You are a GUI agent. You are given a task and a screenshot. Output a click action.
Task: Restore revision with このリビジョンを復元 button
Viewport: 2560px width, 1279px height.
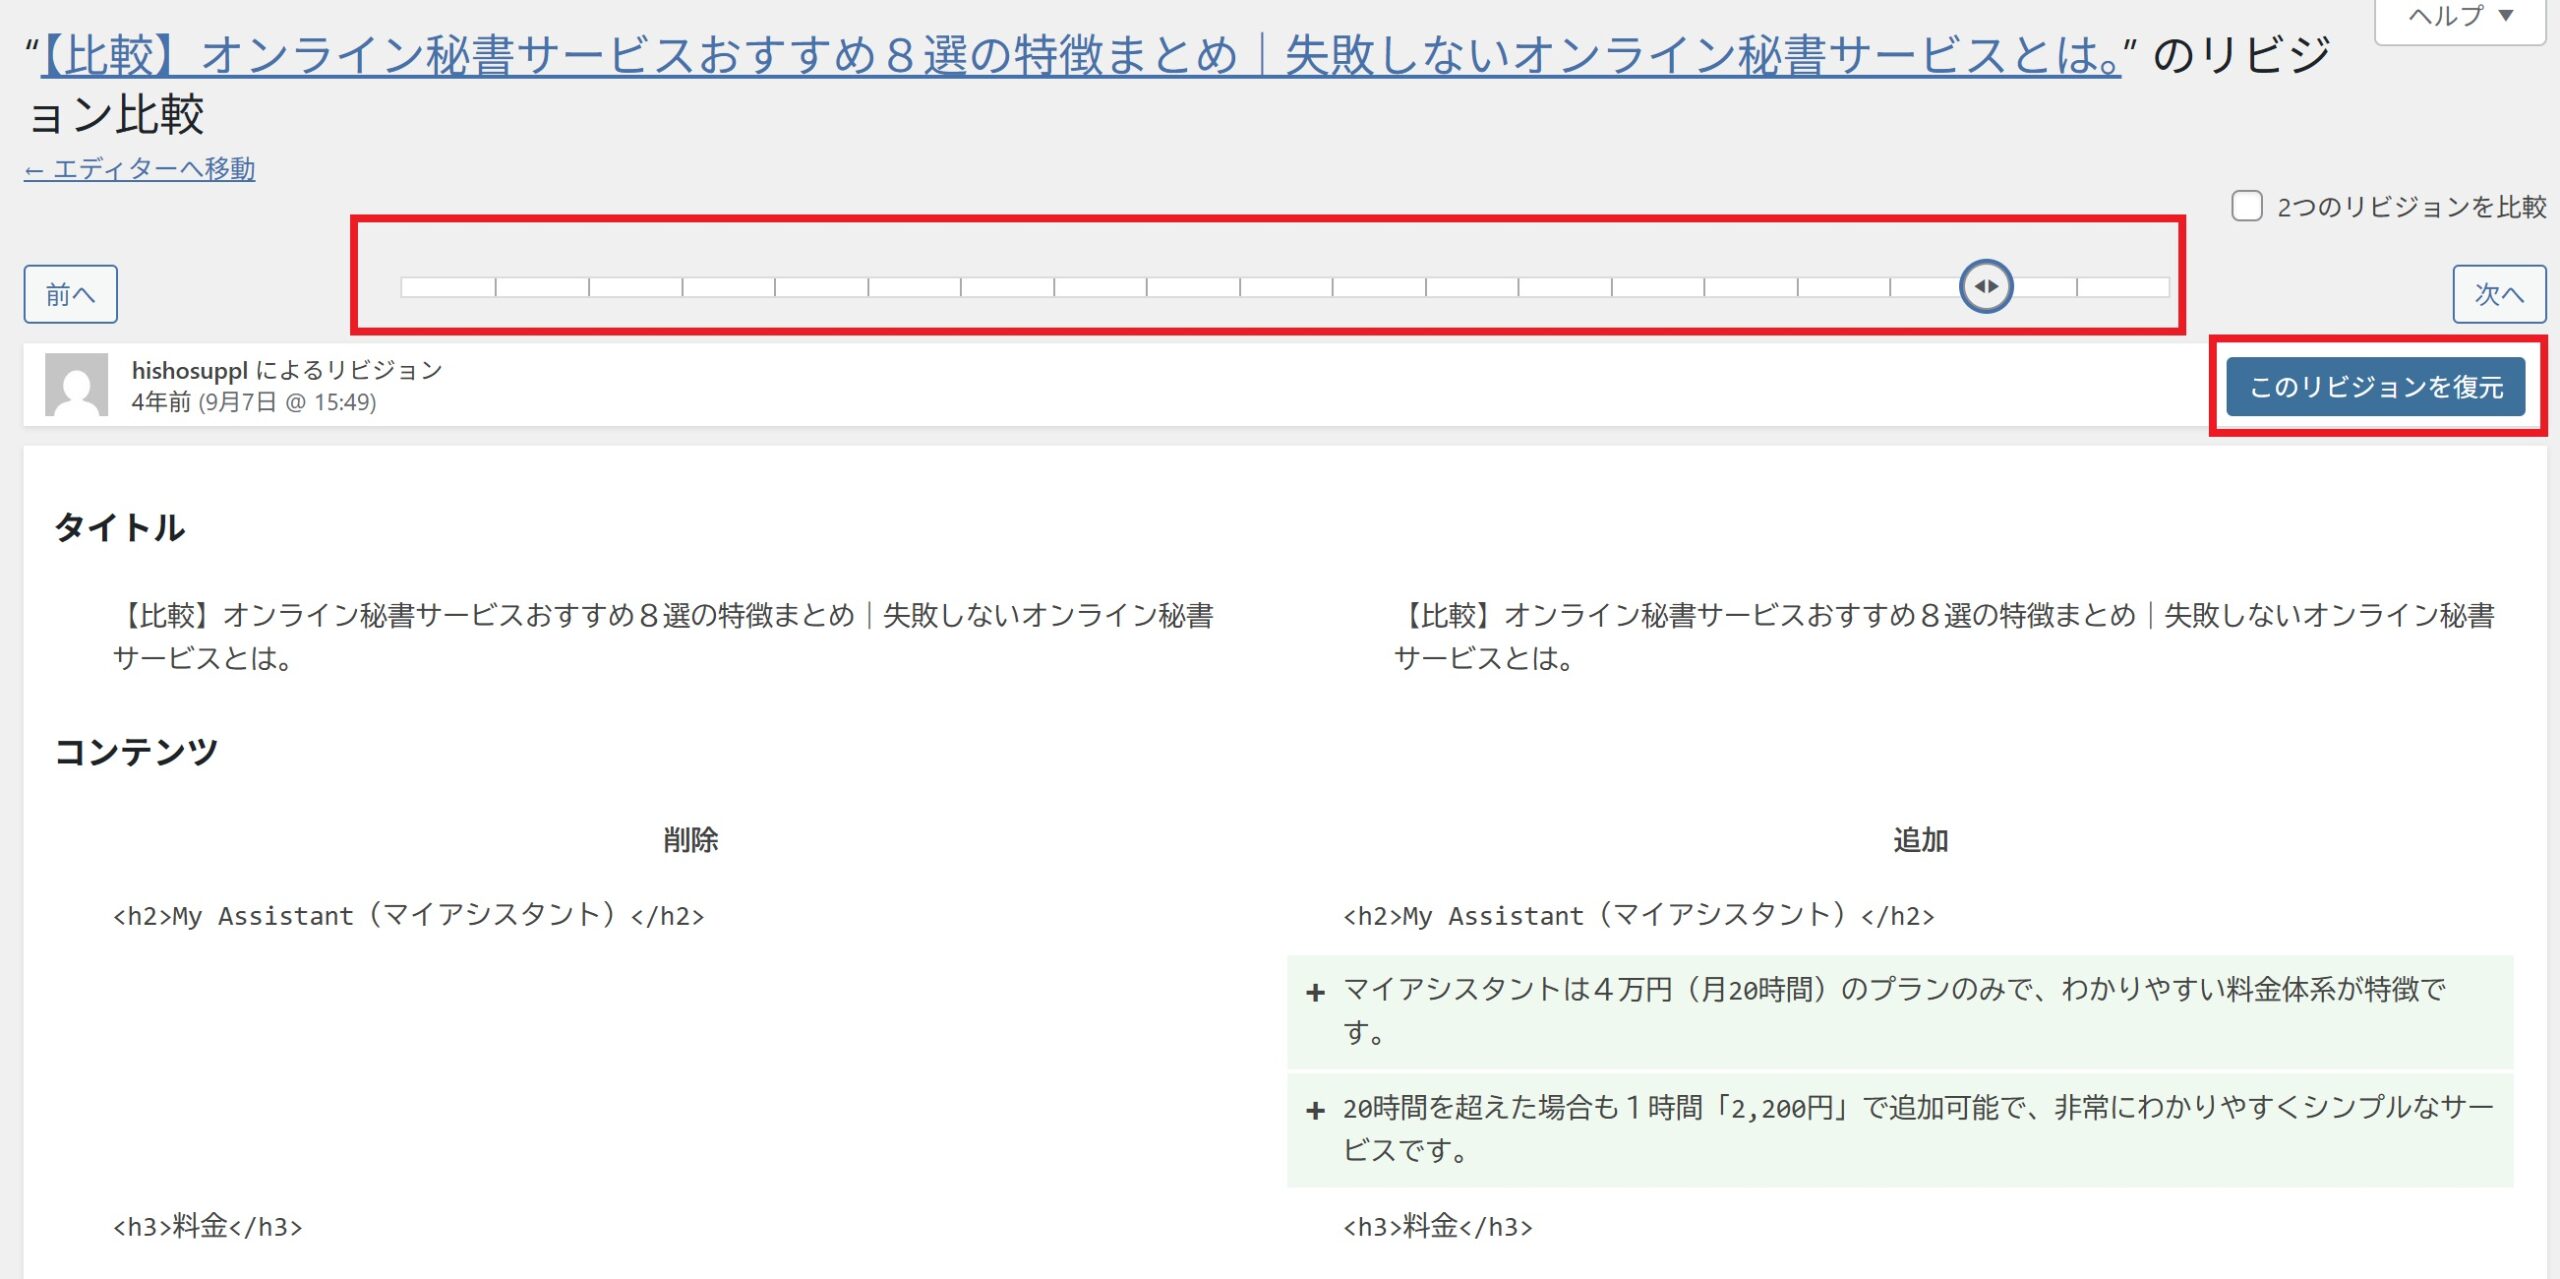point(2375,387)
